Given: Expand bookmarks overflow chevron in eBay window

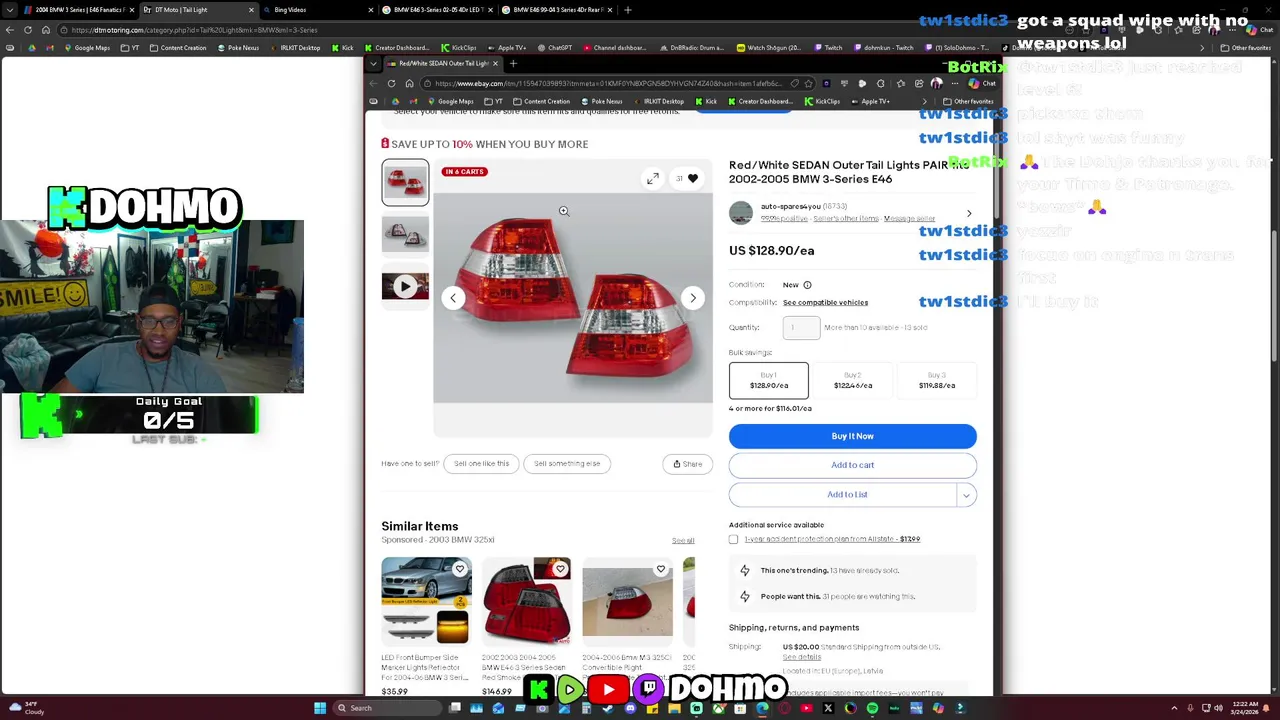Looking at the screenshot, I should [x=924, y=101].
